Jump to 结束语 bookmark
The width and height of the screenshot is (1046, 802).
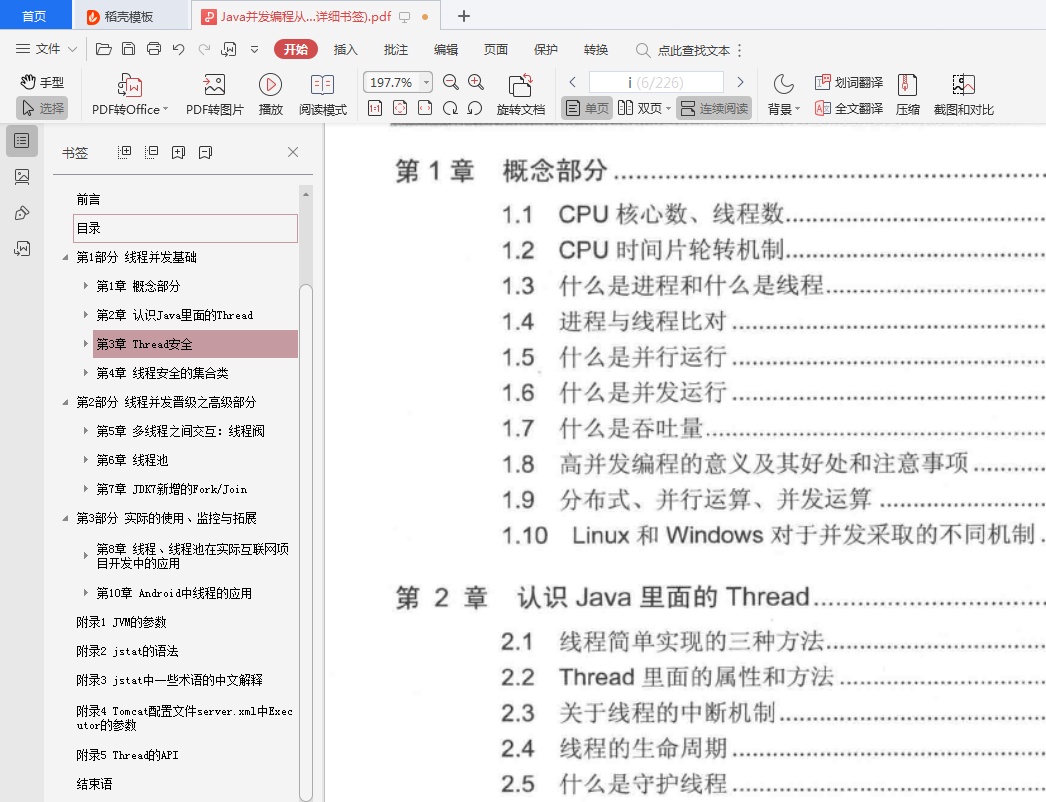[x=95, y=784]
